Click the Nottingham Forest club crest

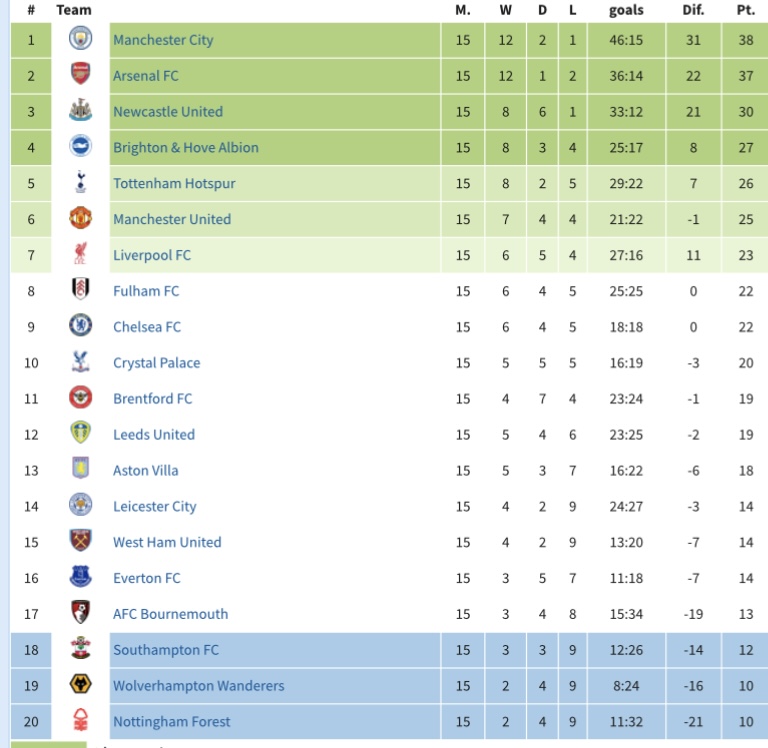(80, 721)
